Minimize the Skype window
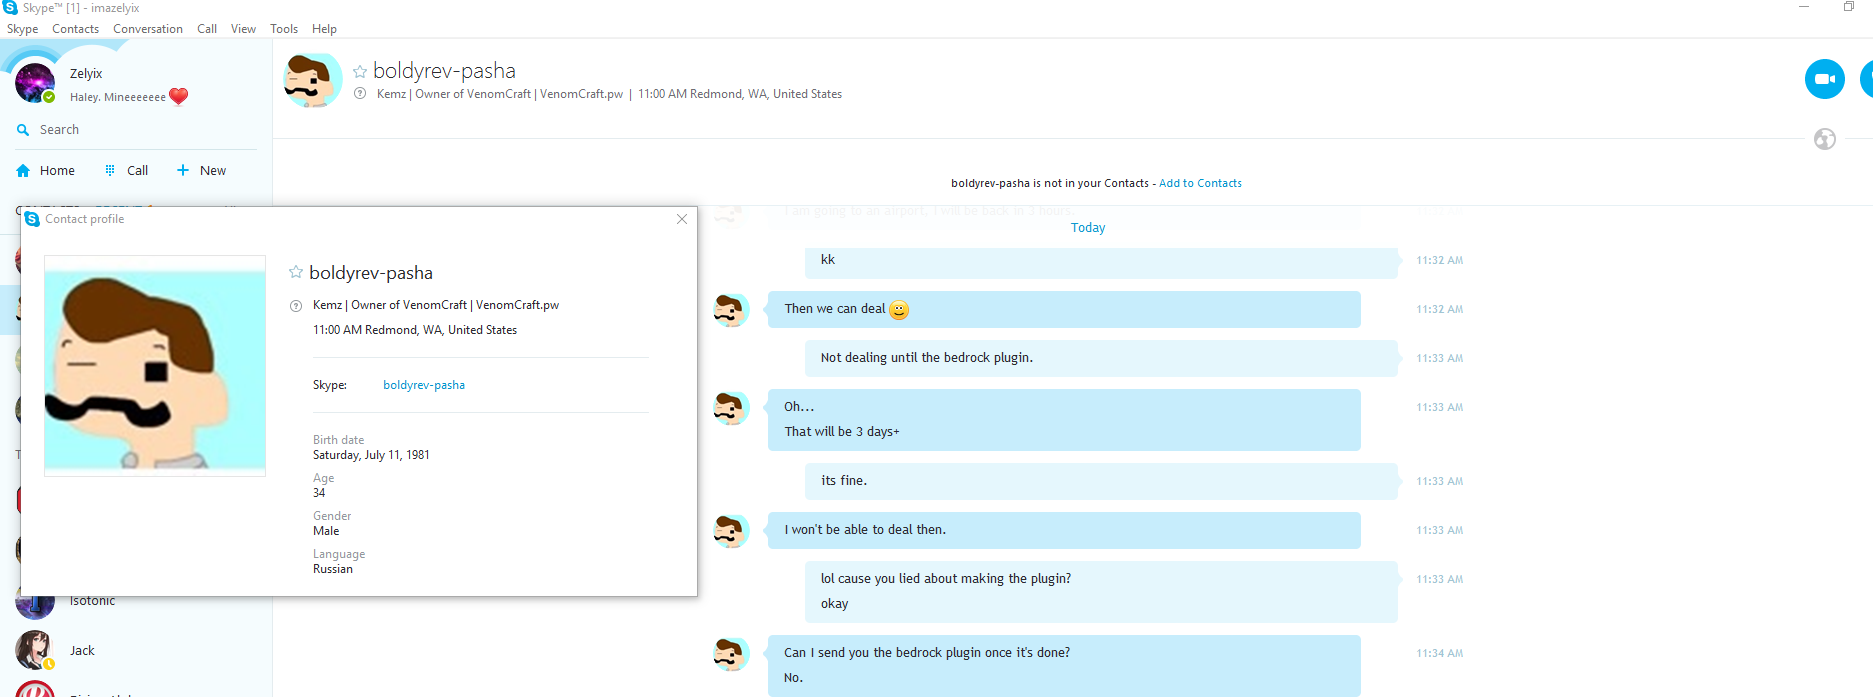The width and height of the screenshot is (1873, 697). tap(1804, 7)
